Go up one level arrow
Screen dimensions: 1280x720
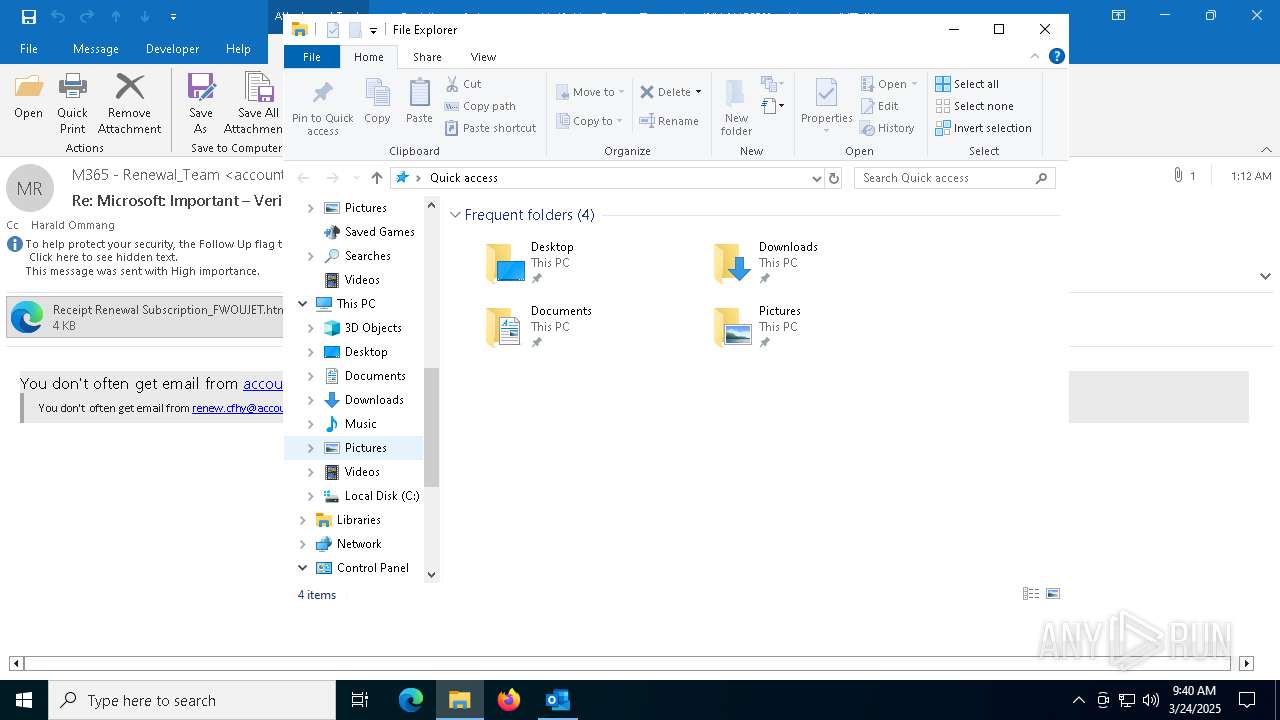pyautogui.click(x=376, y=178)
